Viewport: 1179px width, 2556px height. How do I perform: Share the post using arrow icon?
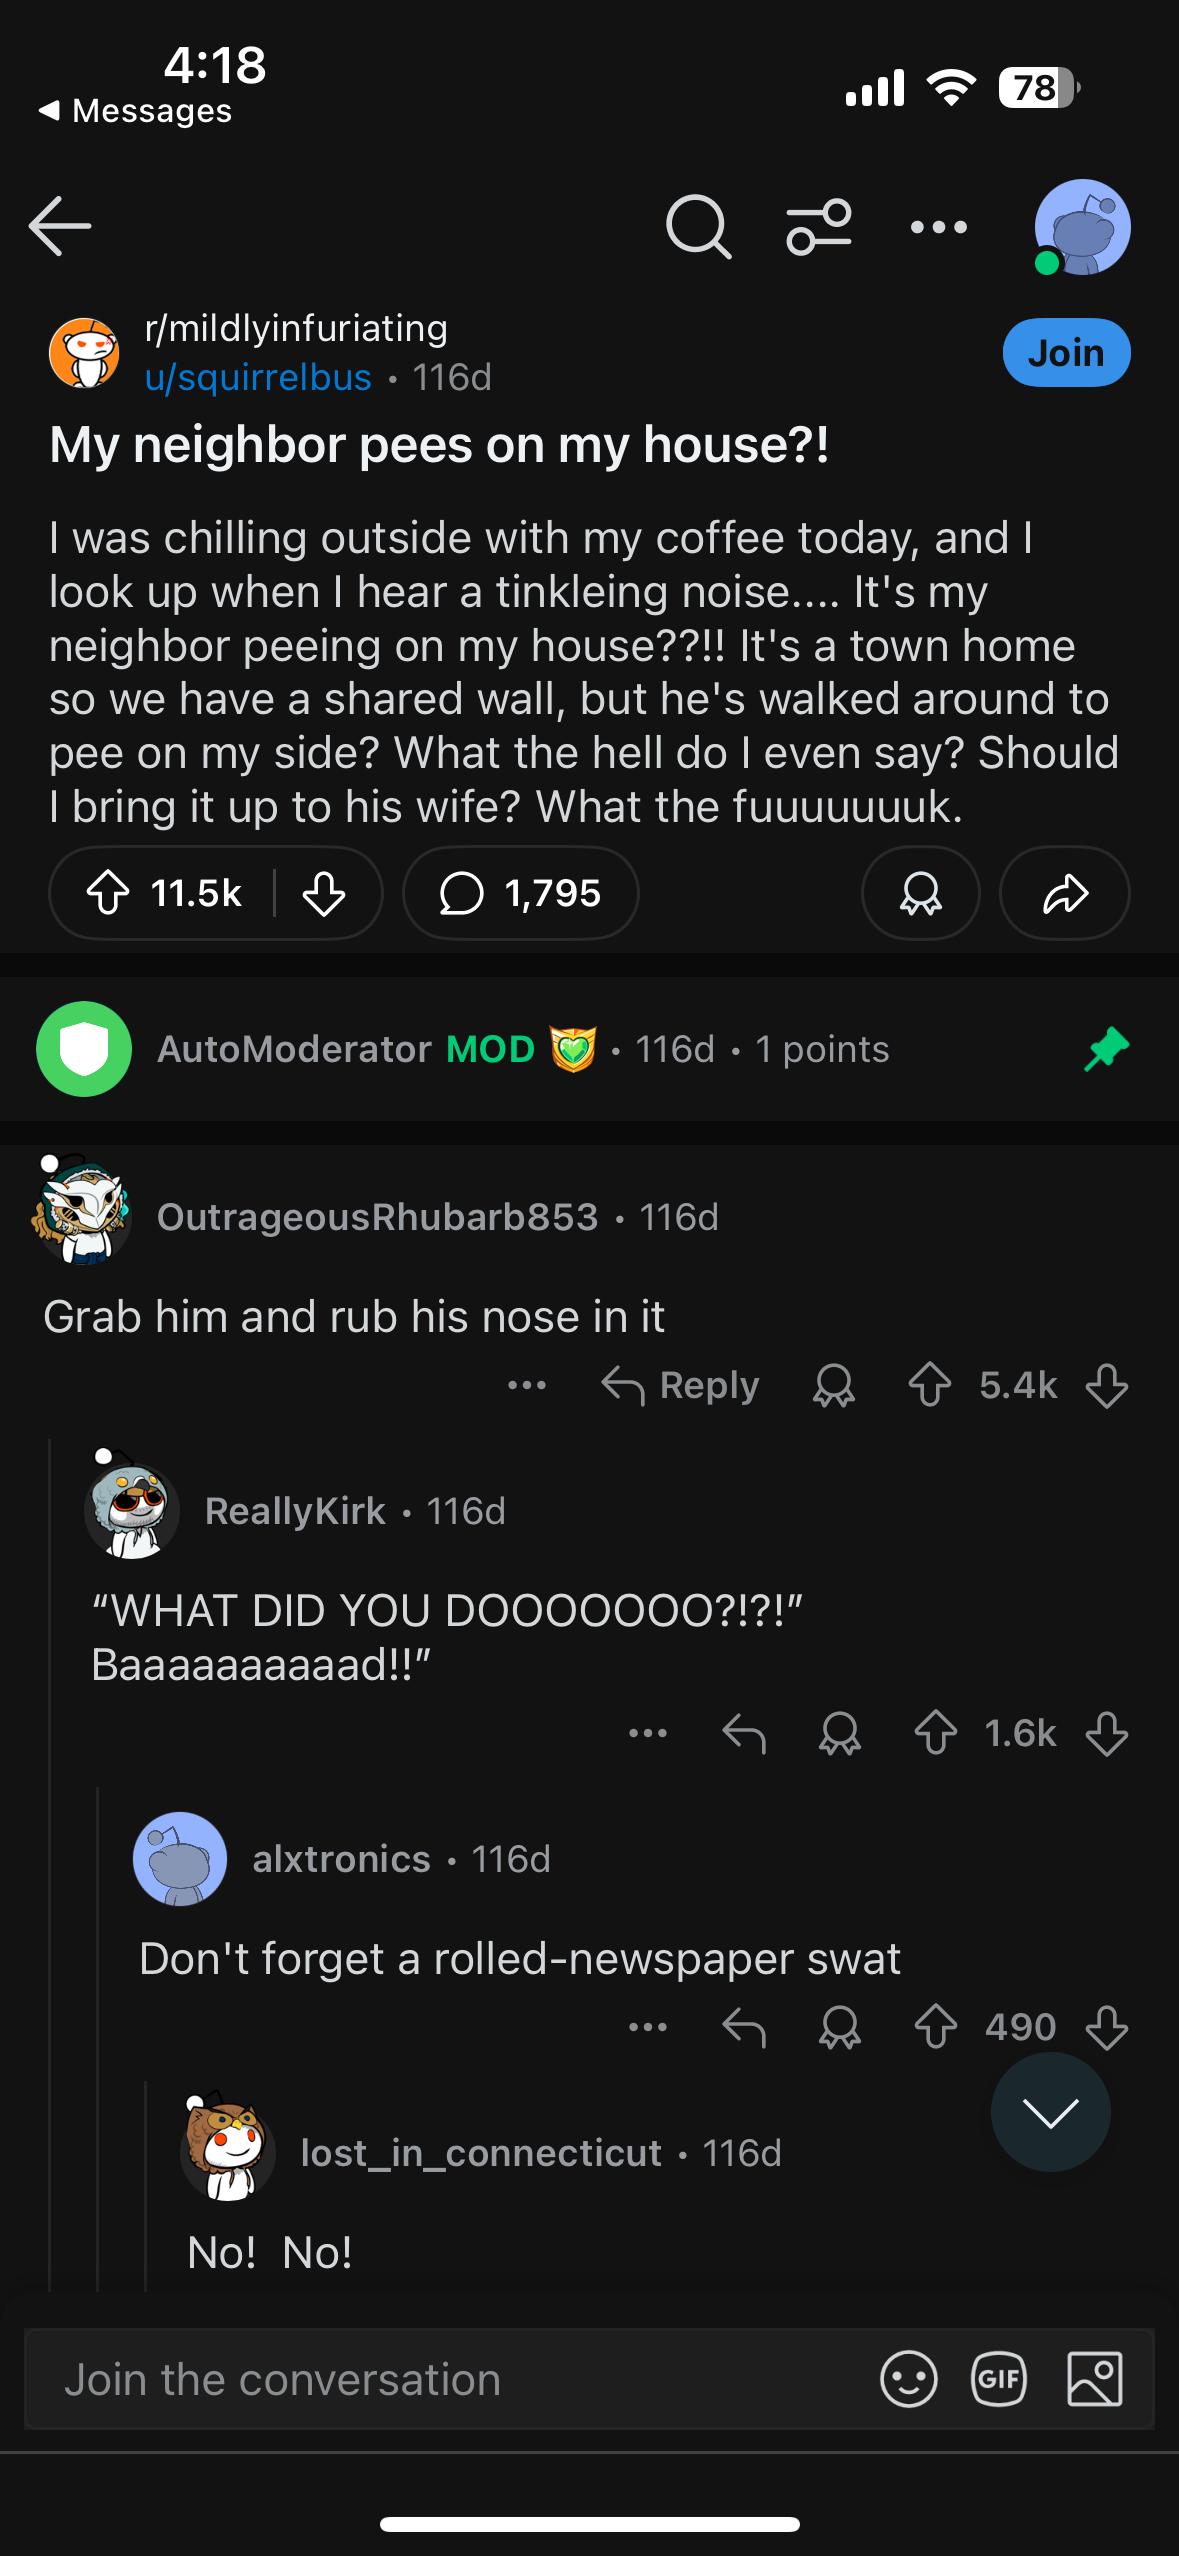(x=1065, y=893)
